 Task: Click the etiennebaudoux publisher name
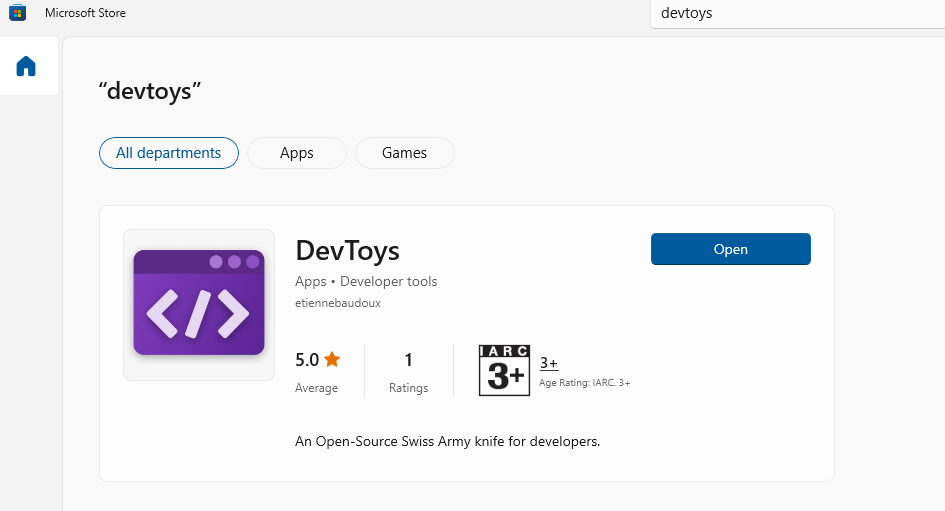(x=338, y=303)
